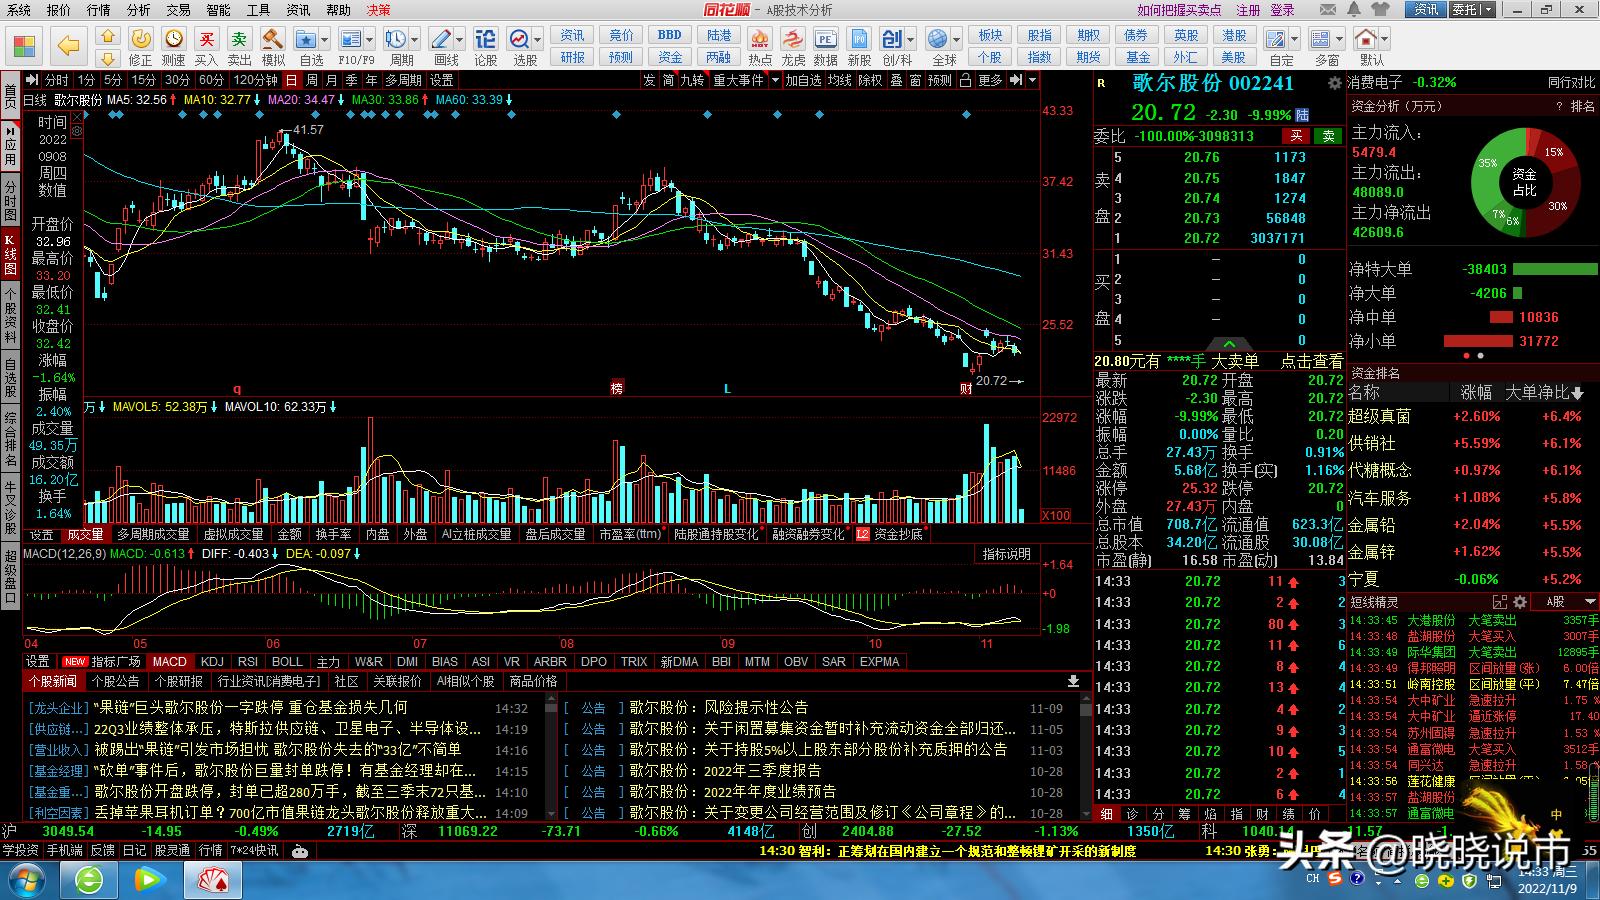Toggle the 除权 adjustment option
The height and width of the screenshot is (900, 1600).
click(870, 80)
